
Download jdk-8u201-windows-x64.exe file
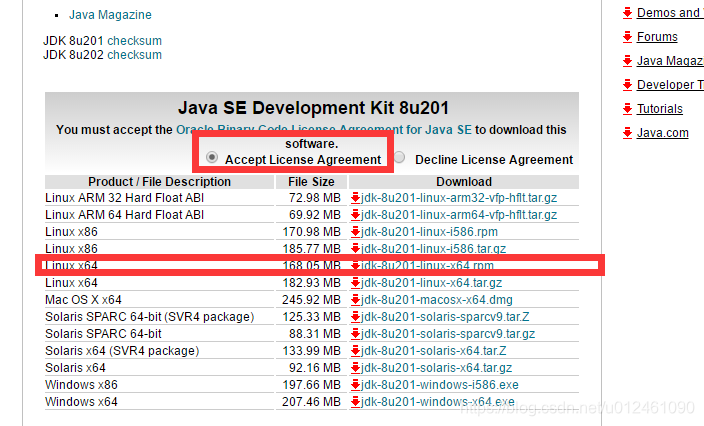[x=437, y=402]
